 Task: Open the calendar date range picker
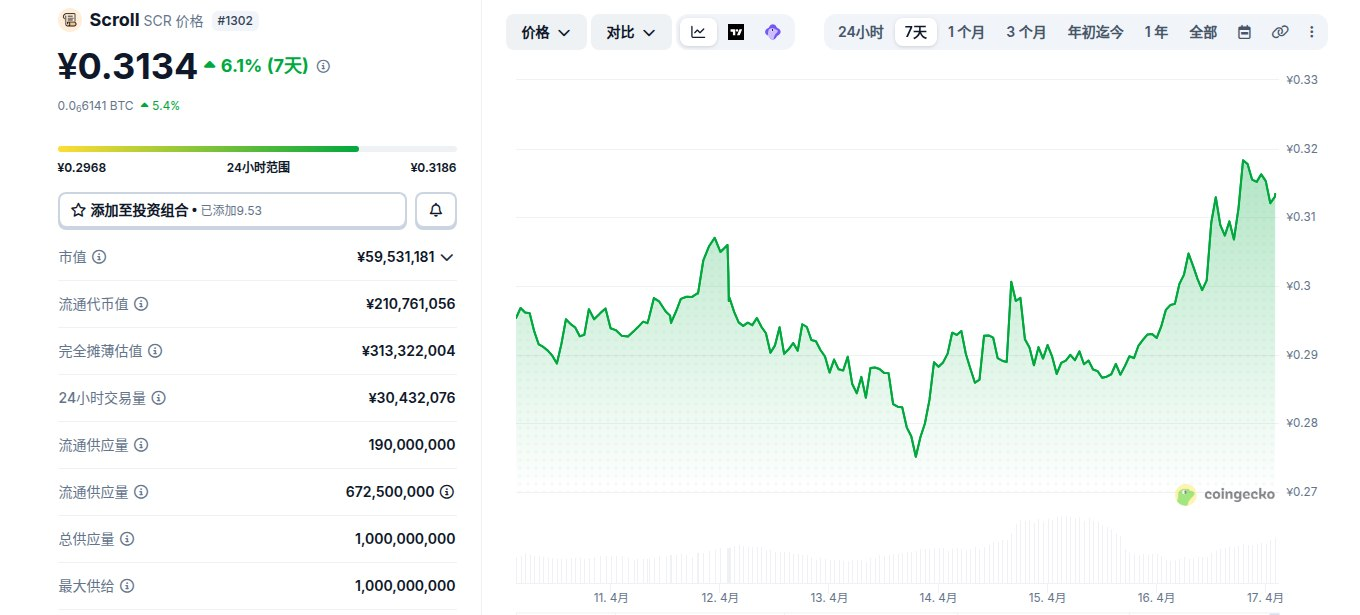point(1244,32)
